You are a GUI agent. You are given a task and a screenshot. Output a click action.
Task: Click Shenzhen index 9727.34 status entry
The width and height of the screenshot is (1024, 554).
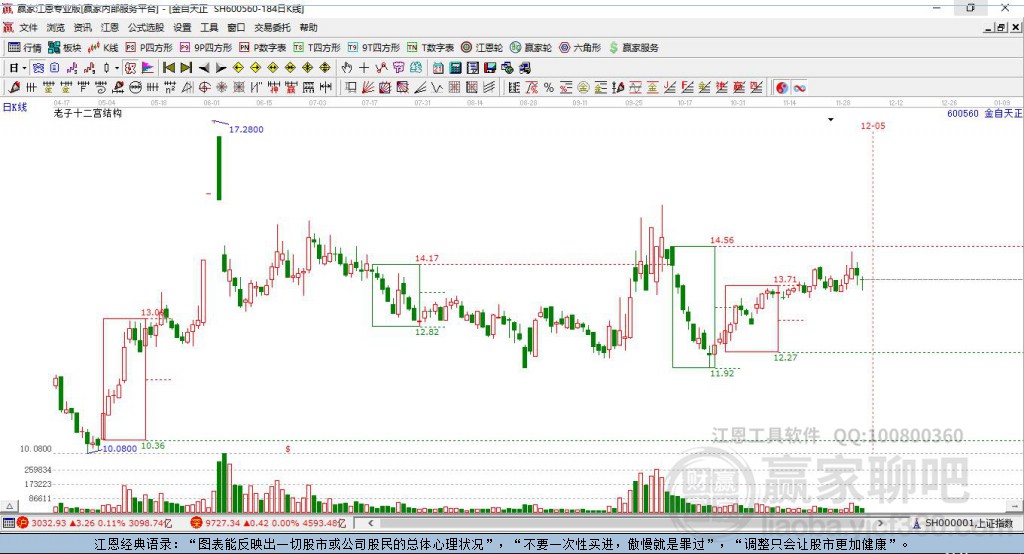[x=268, y=523]
